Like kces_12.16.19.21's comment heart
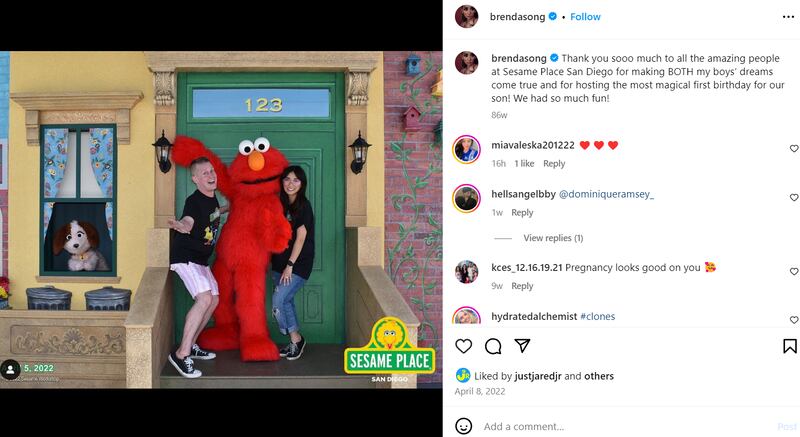This screenshot has height=437, width=800. tap(794, 271)
